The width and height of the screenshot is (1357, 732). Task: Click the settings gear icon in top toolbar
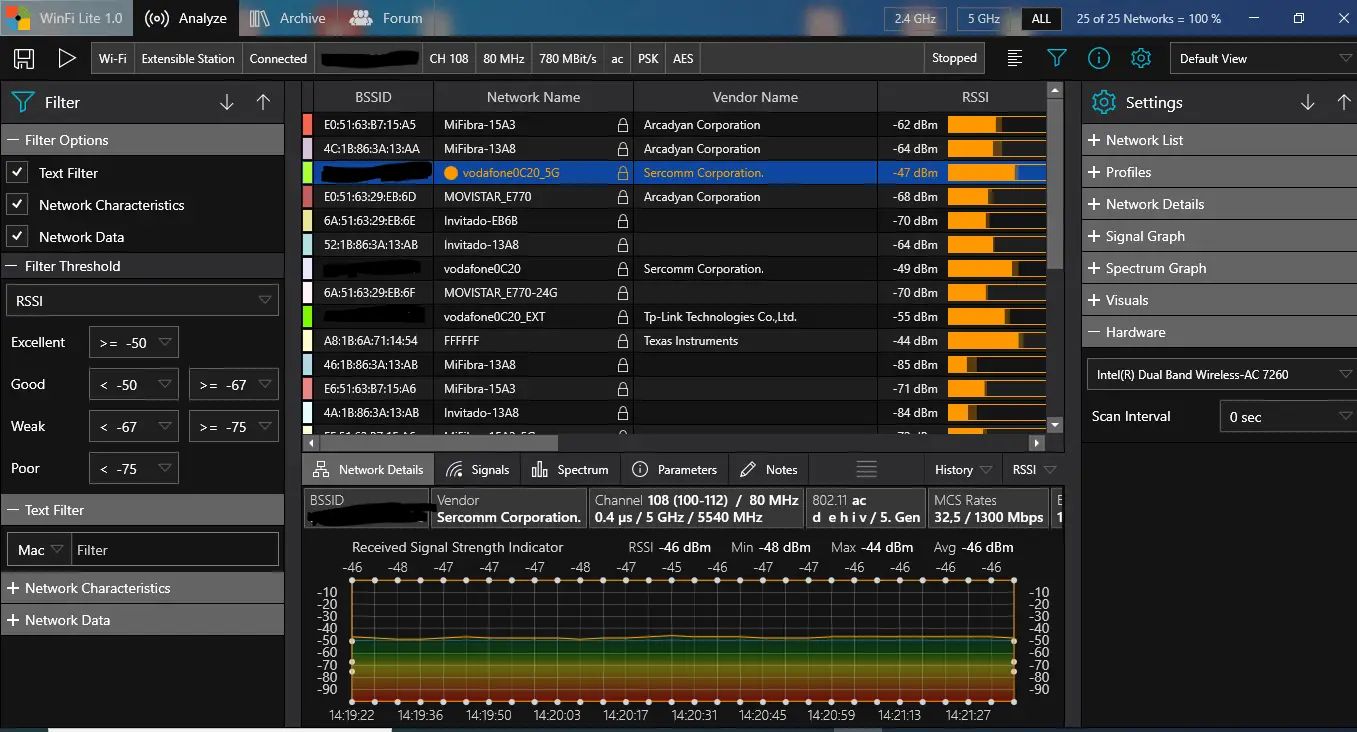click(x=1141, y=58)
